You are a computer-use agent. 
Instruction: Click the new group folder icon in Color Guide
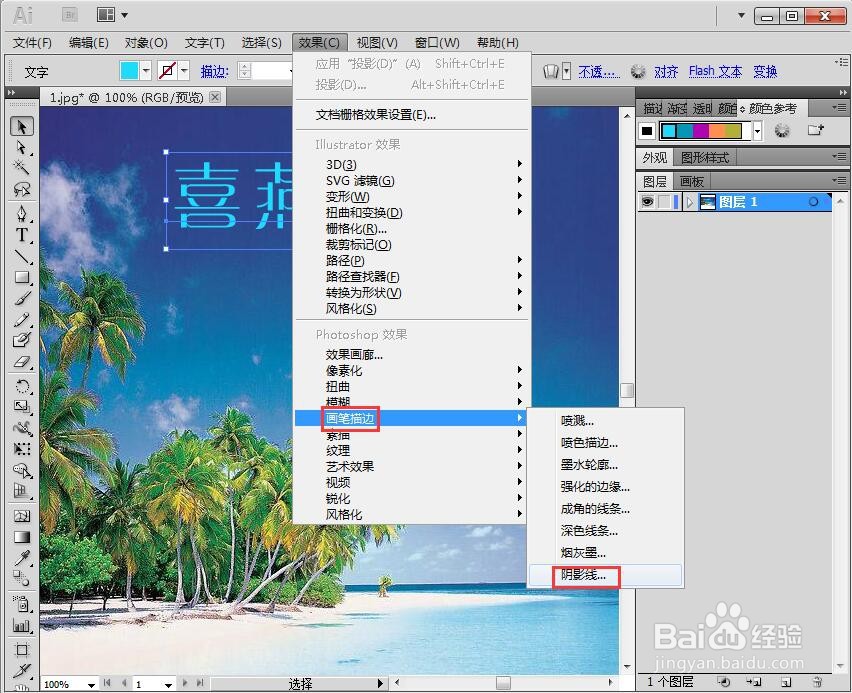(x=815, y=130)
